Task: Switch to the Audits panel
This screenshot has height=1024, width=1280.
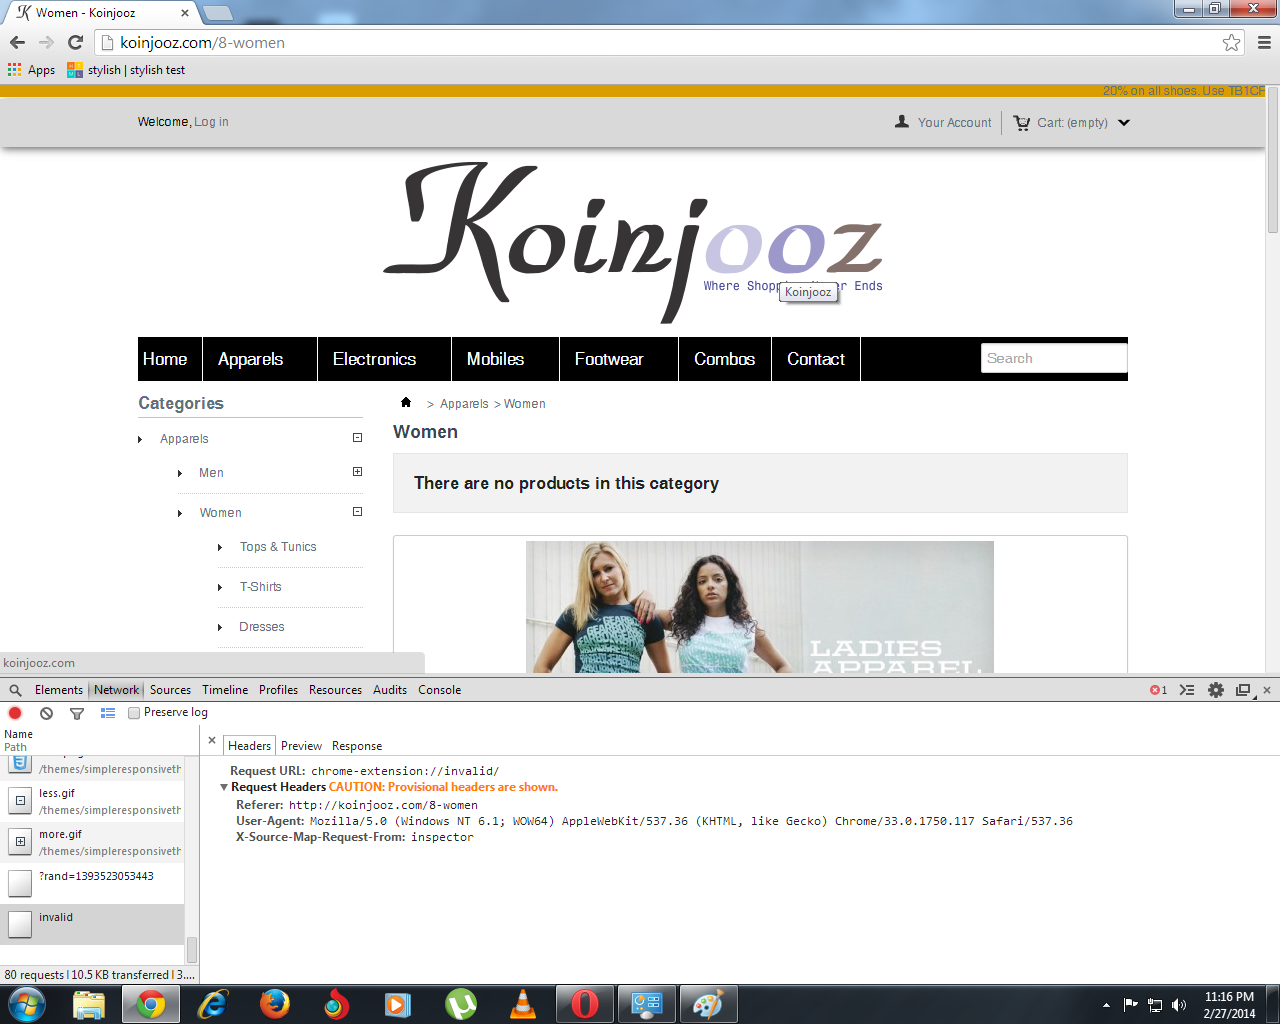Action: 390,690
